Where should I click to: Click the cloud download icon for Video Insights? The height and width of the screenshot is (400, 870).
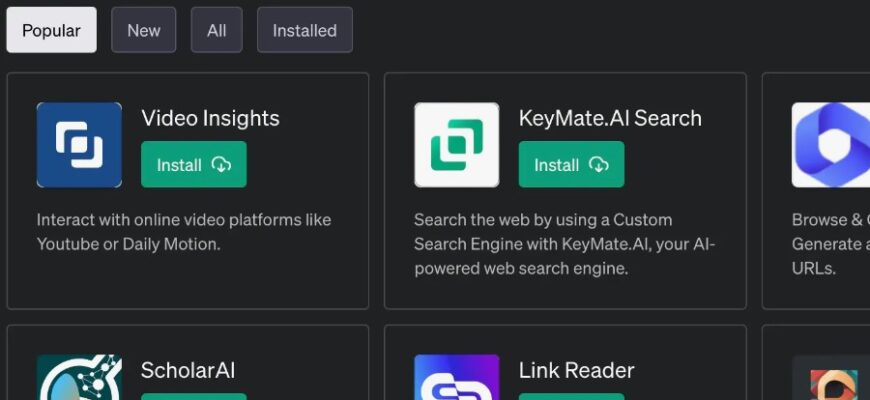click(221, 165)
